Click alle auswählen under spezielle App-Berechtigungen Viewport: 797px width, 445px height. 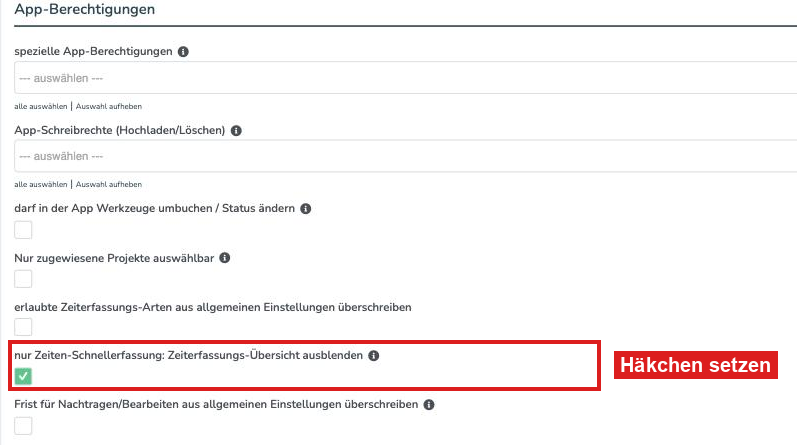click(41, 106)
